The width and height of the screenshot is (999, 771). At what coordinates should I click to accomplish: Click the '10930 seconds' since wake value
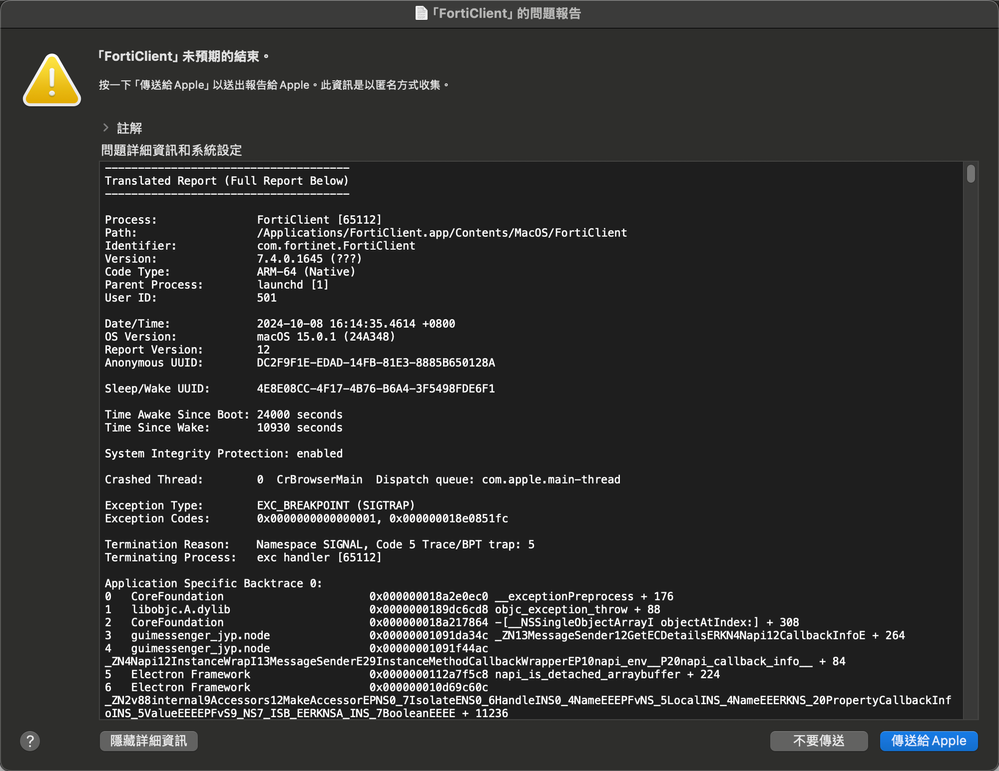point(299,428)
